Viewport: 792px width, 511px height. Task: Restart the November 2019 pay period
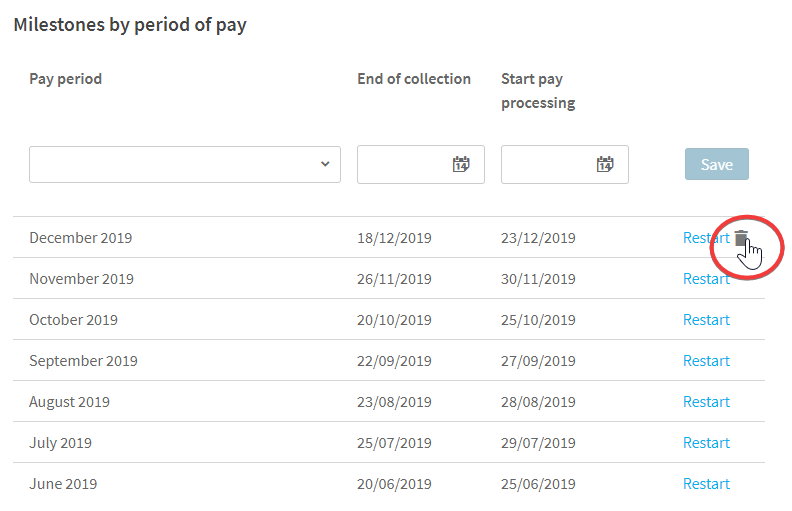coord(706,279)
